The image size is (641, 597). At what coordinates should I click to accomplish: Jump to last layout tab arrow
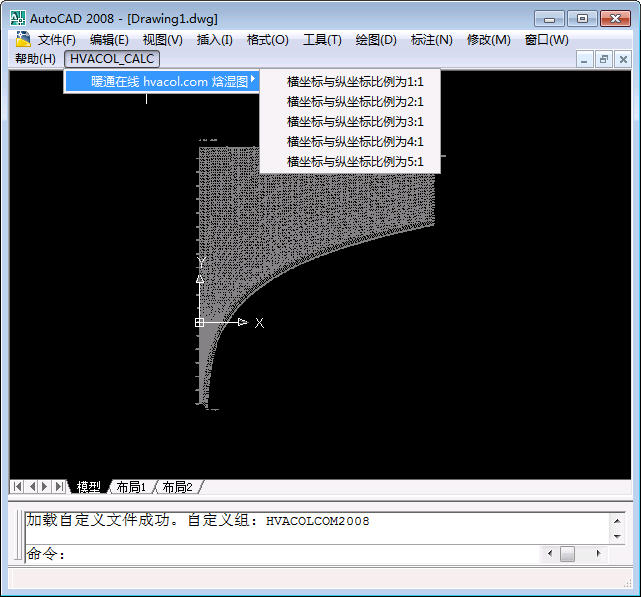(59, 487)
